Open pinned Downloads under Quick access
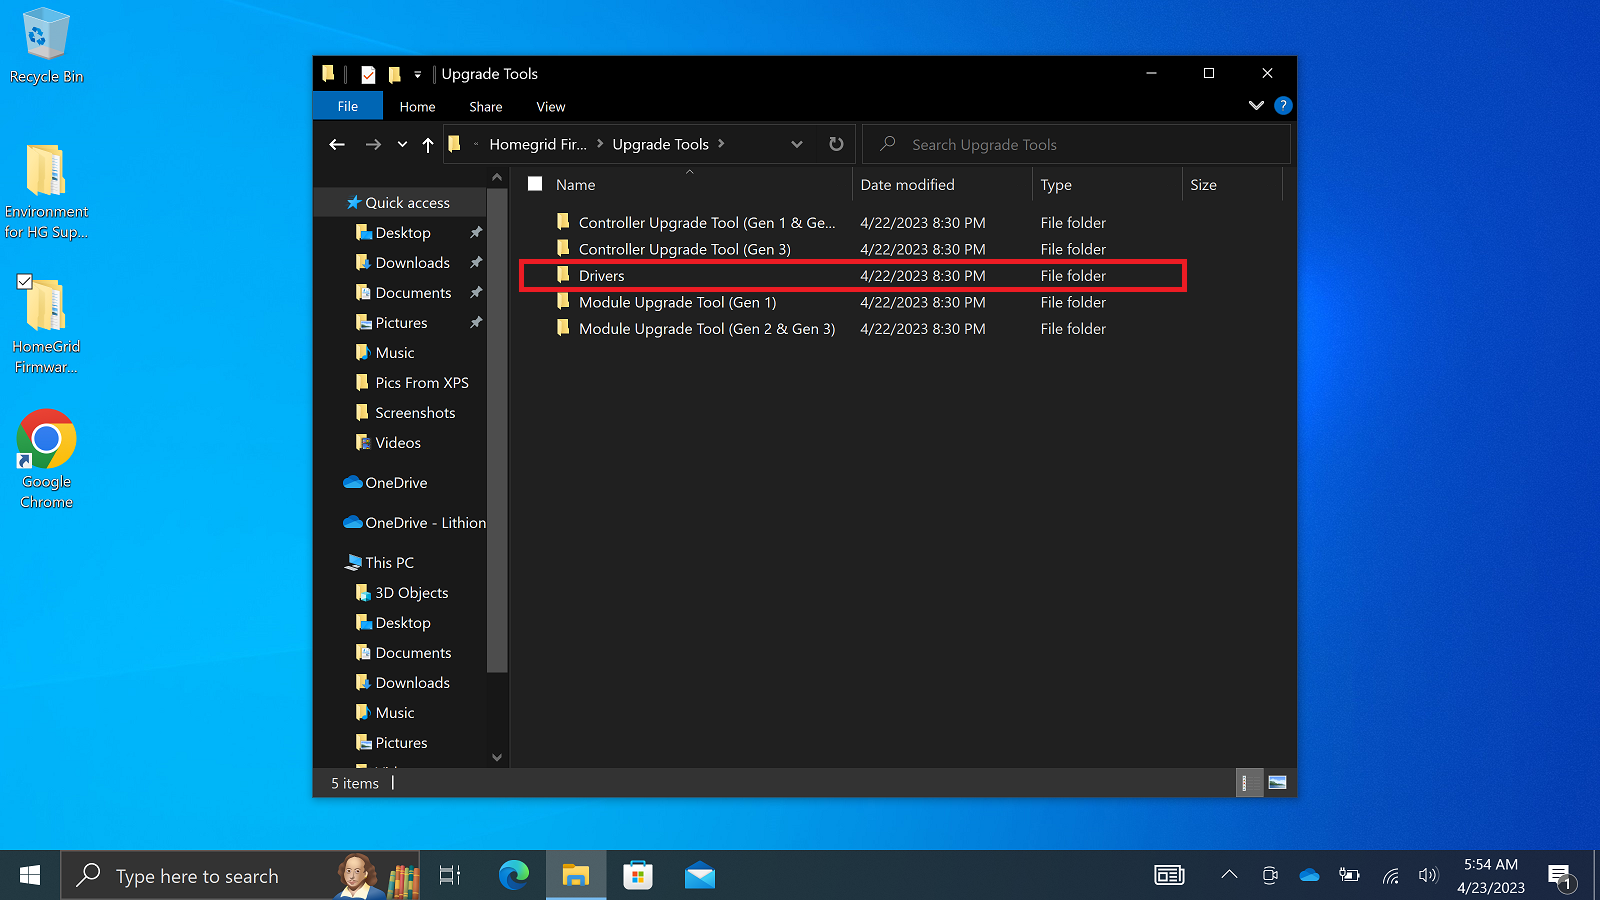Screen dimensions: 1600x900 pyautogui.click(x=412, y=263)
